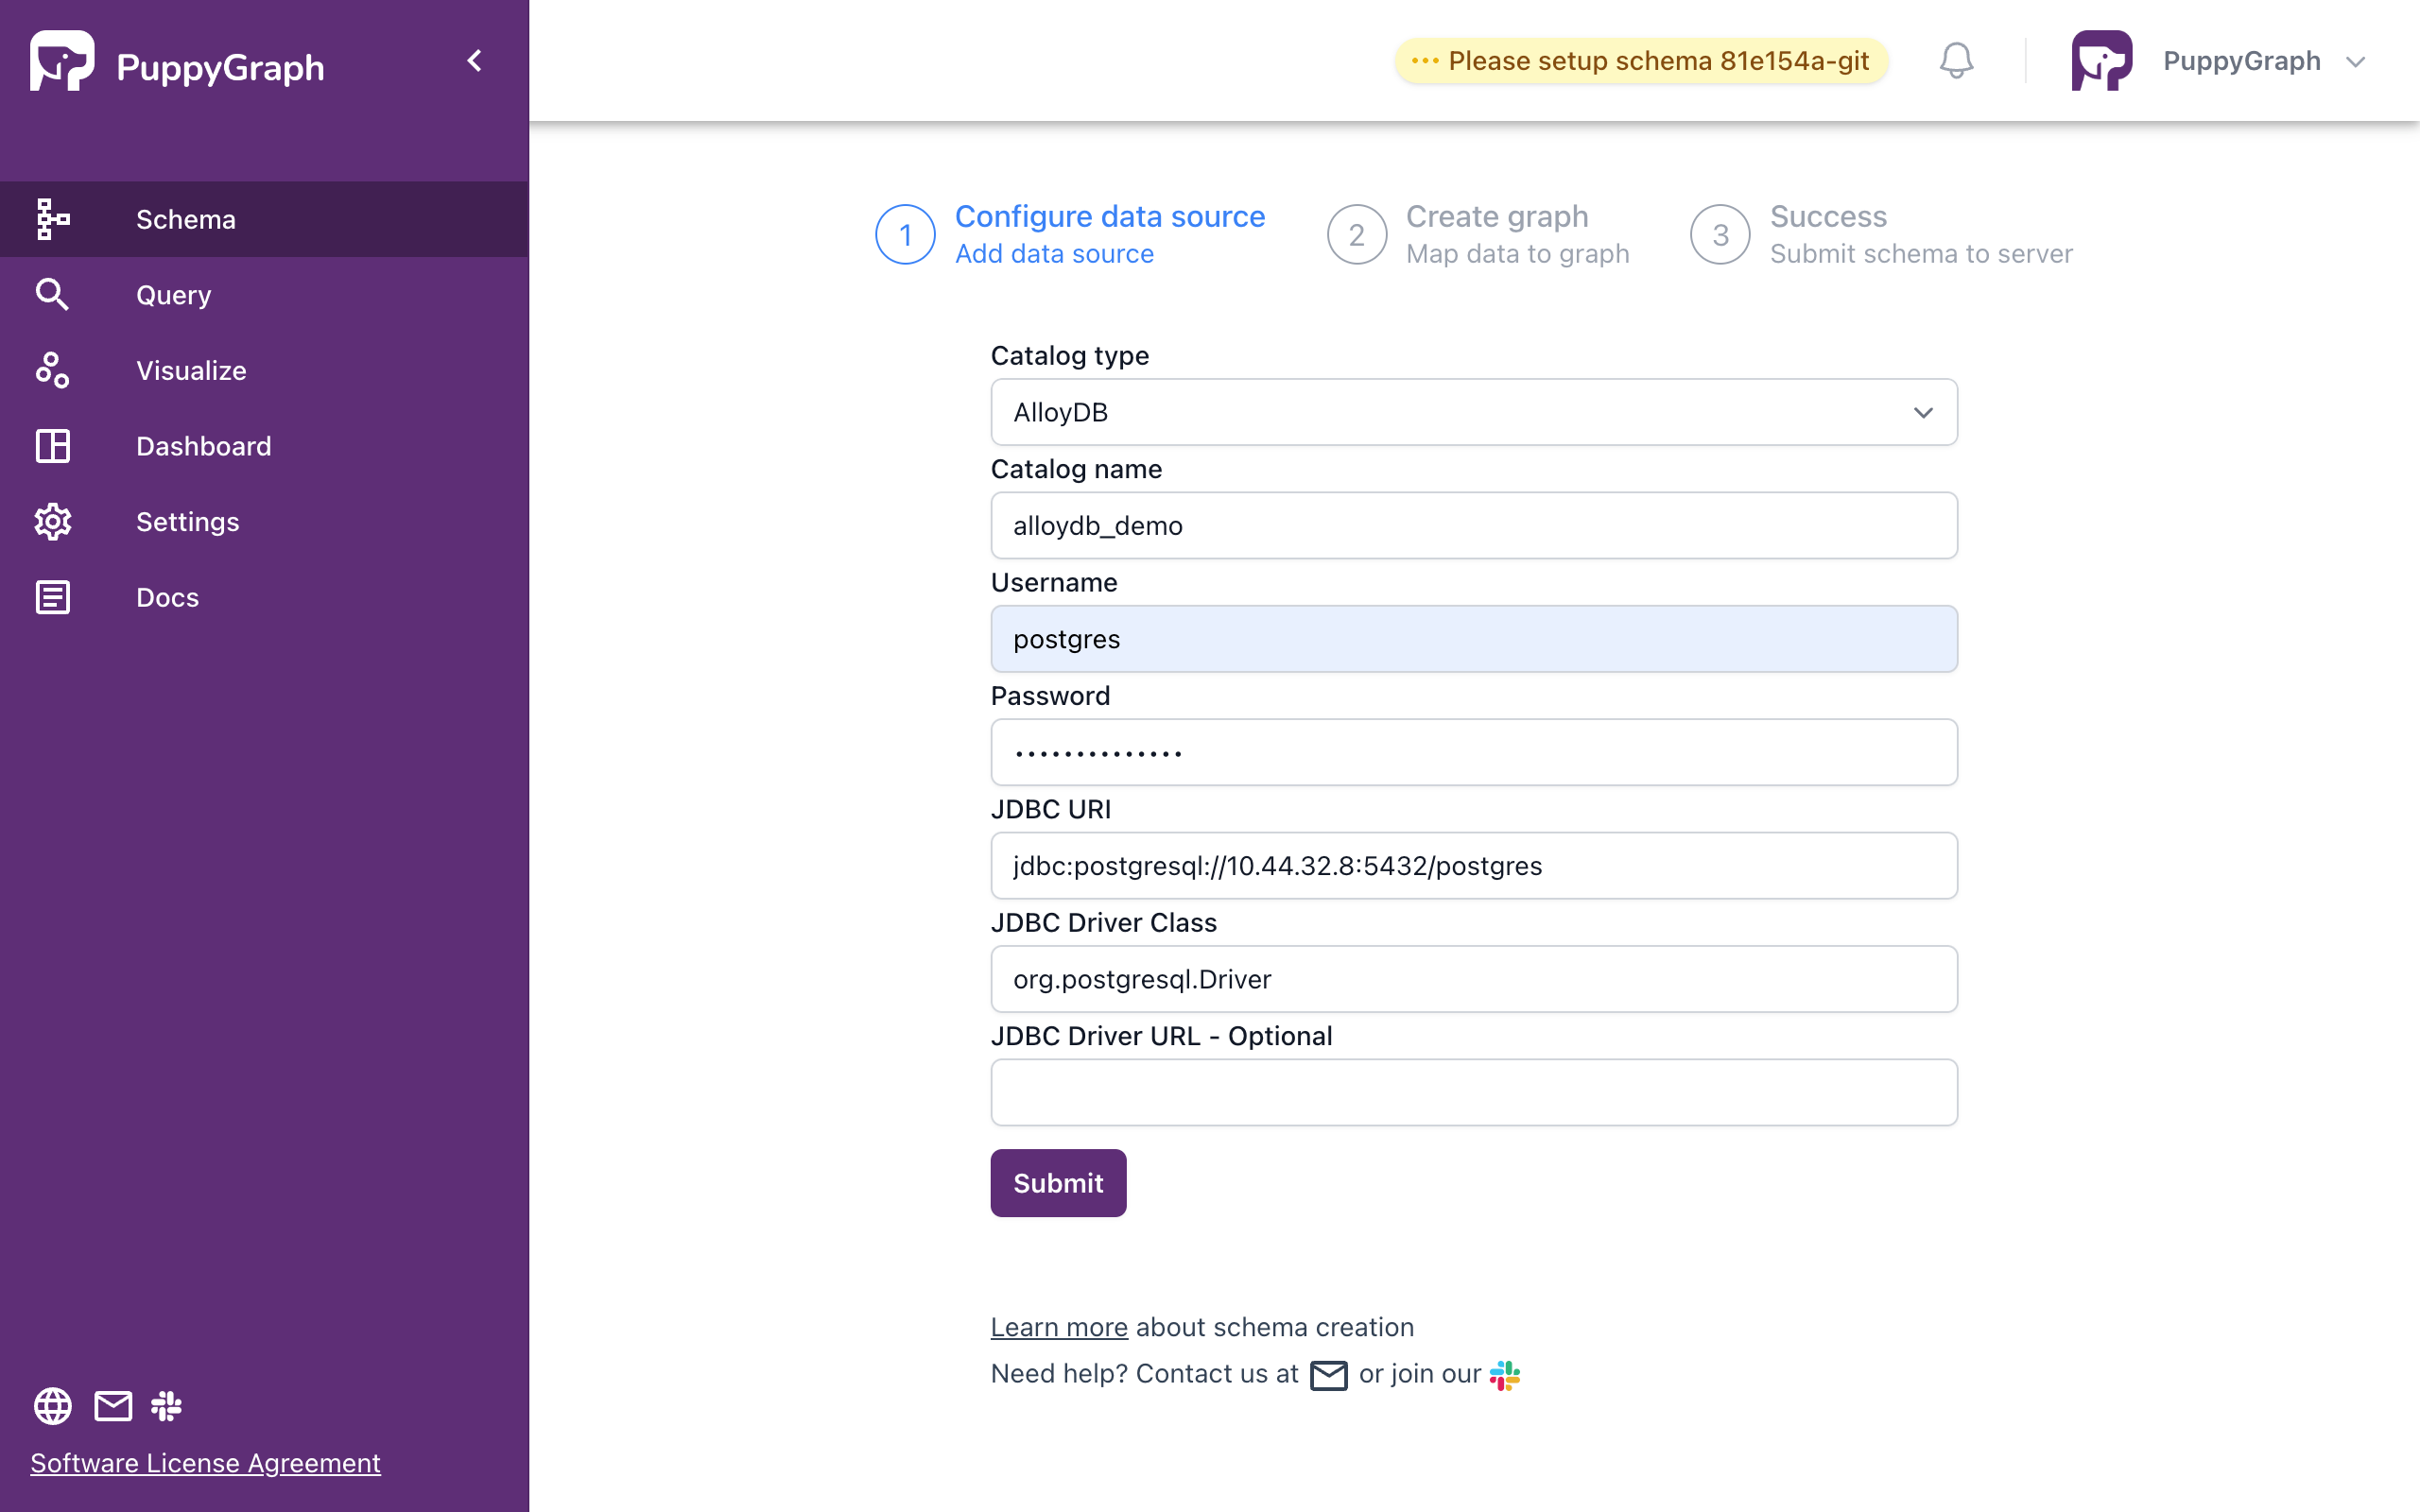This screenshot has width=2420, height=1512.
Task: Open notifications bell
Action: tap(1956, 61)
